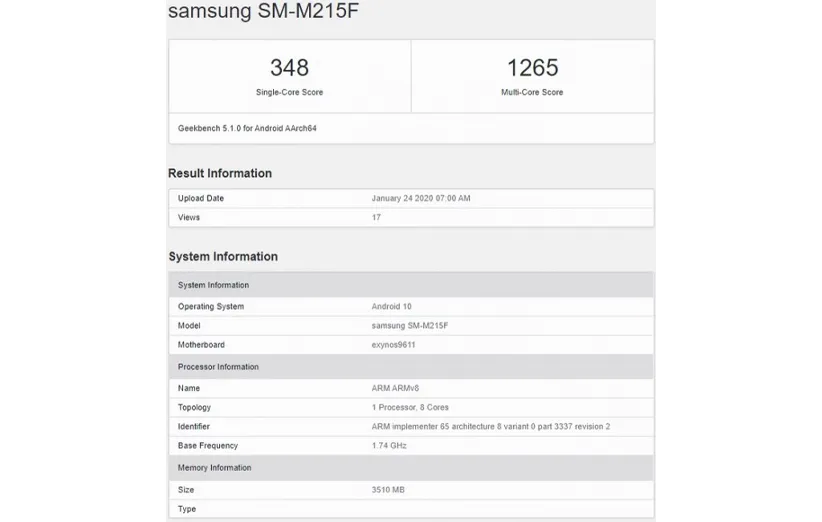Click the Views row label
Image resolution: width=822 pixels, height=522 pixels.
189,217
